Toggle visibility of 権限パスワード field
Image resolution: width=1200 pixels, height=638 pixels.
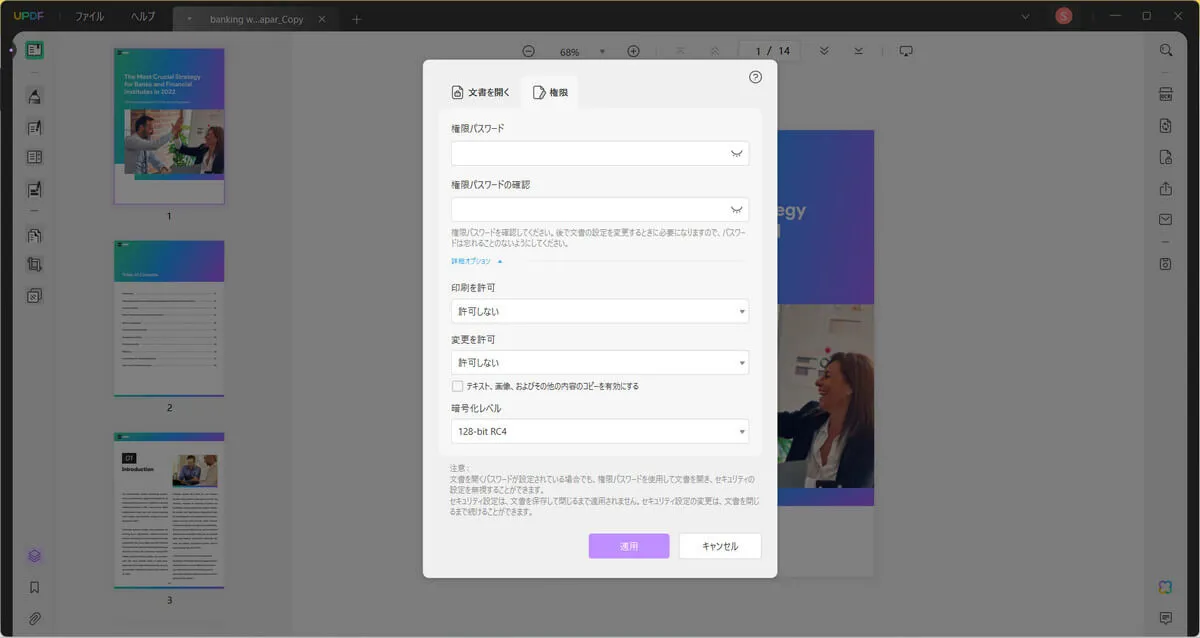[x=737, y=153]
